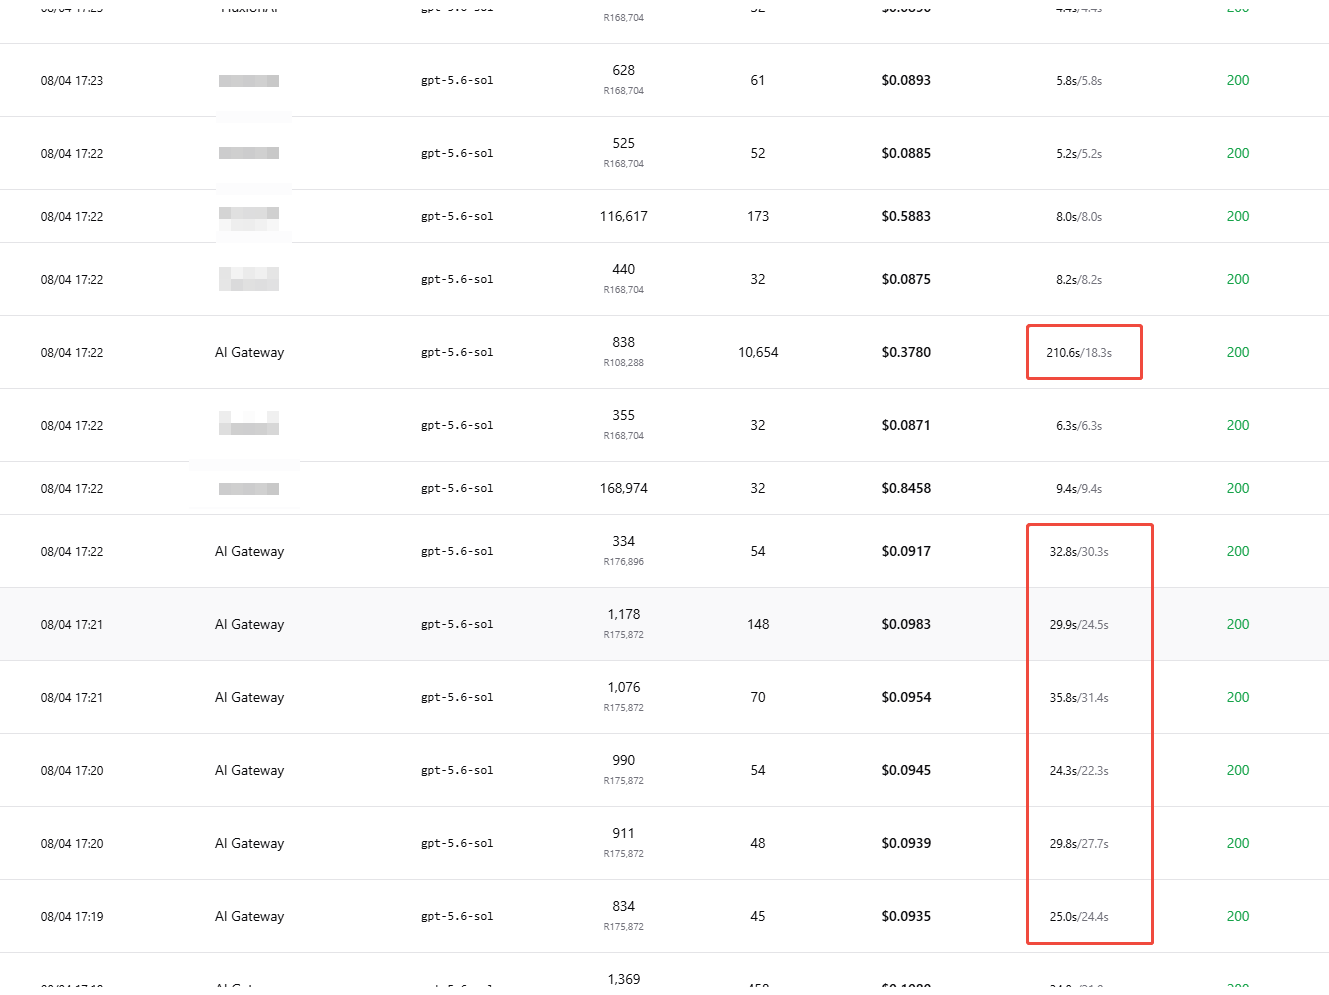Select the 24.3s/22.3s latency cell
Screen dimensions: 1329x995
click(1079, 771)
